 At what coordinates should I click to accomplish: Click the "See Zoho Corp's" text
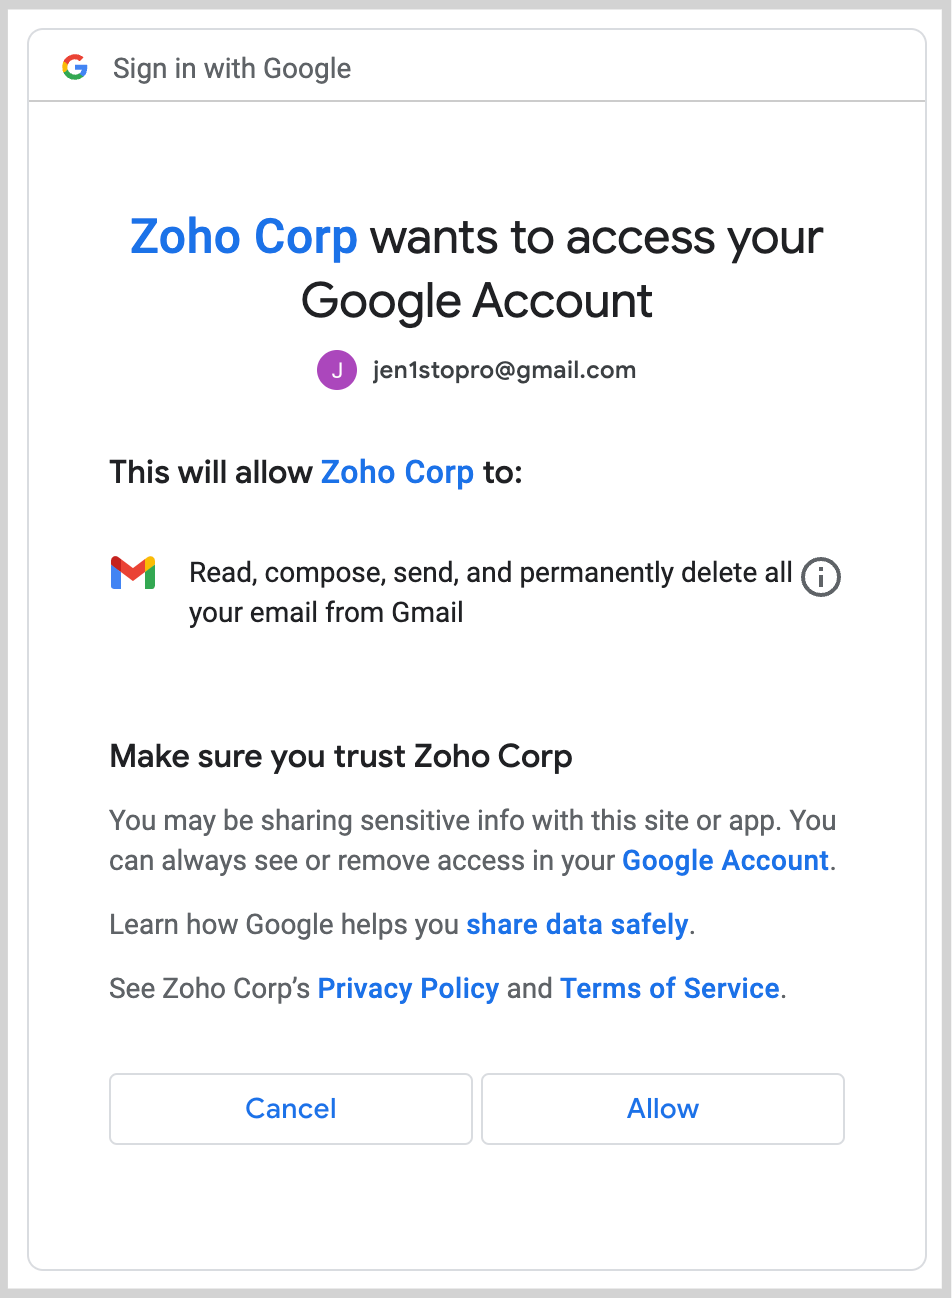click(210, 988)
